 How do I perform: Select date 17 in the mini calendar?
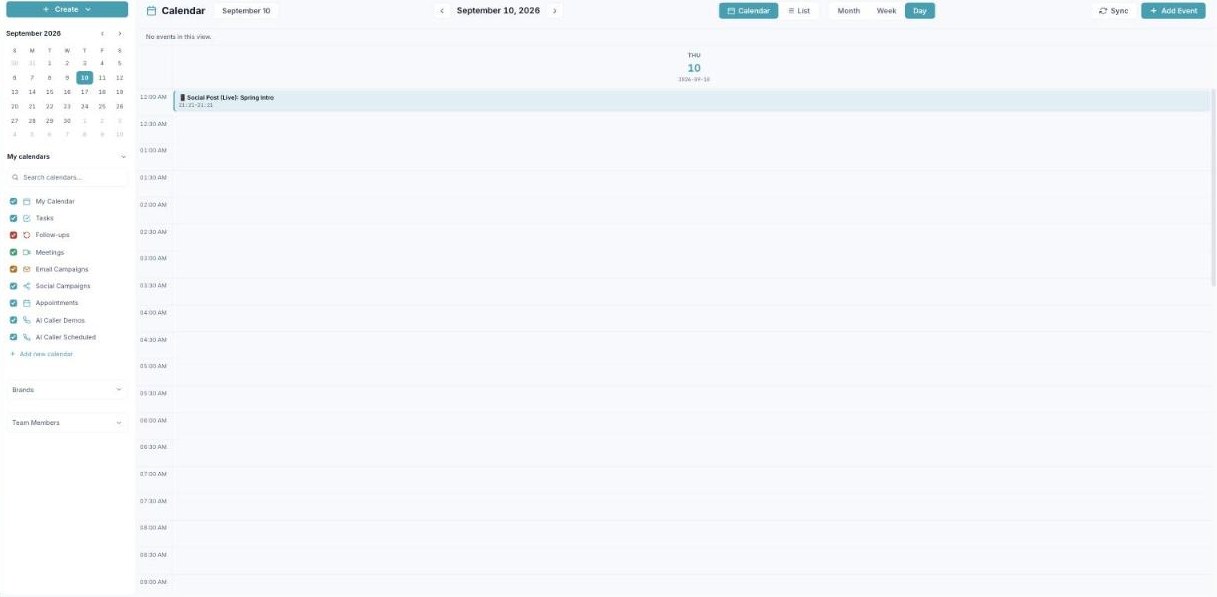click(84, 91)
